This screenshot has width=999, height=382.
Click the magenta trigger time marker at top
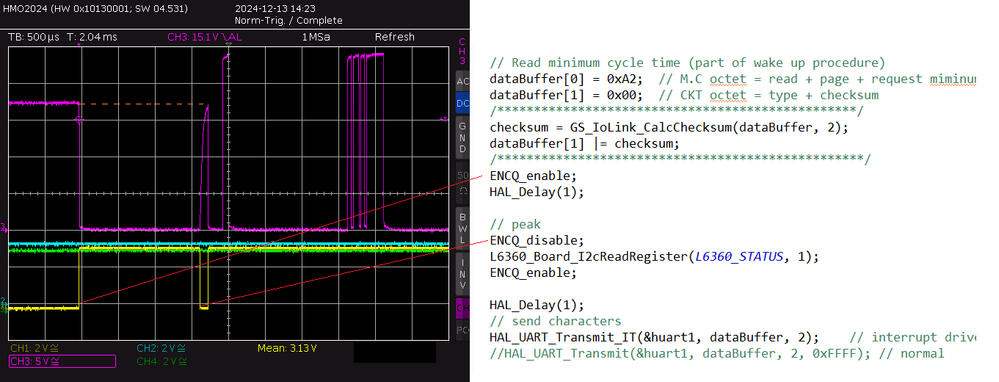[x=79, y=45]
